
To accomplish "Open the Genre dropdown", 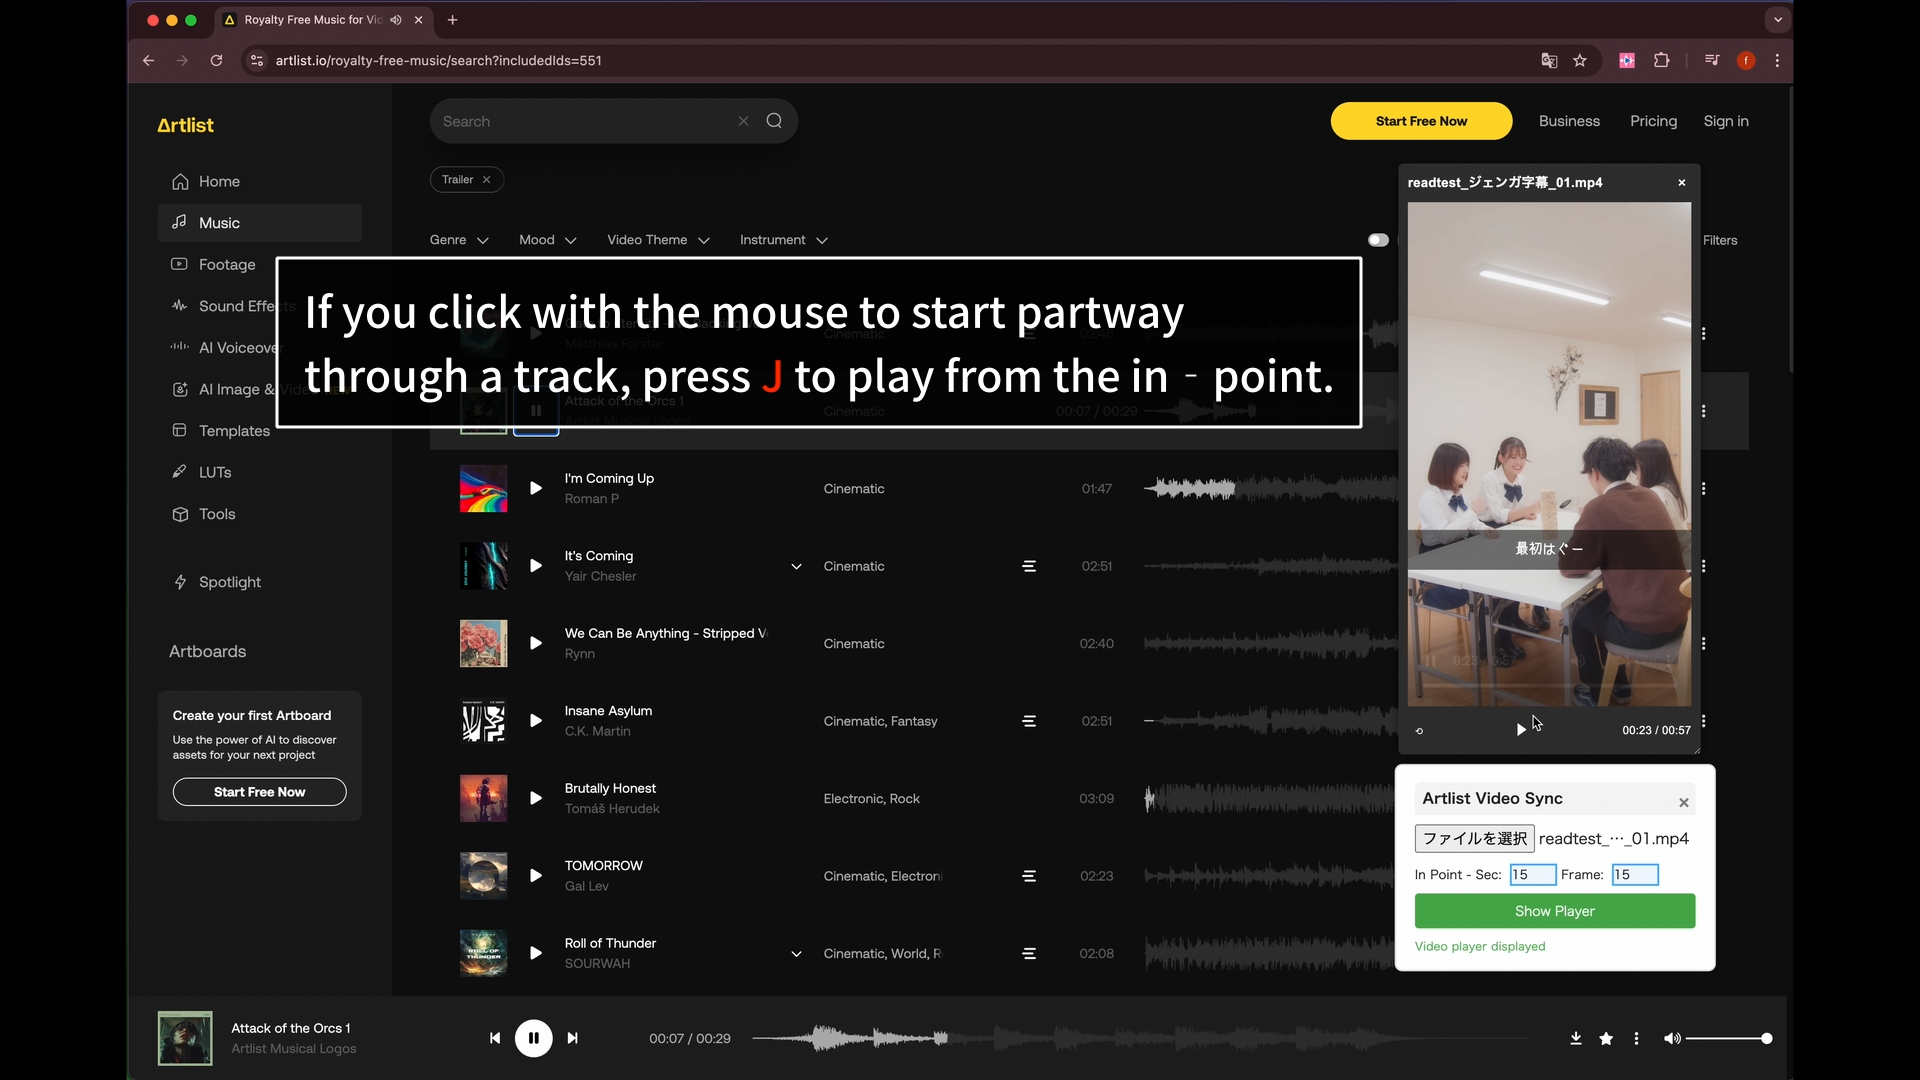I will 459,240.
